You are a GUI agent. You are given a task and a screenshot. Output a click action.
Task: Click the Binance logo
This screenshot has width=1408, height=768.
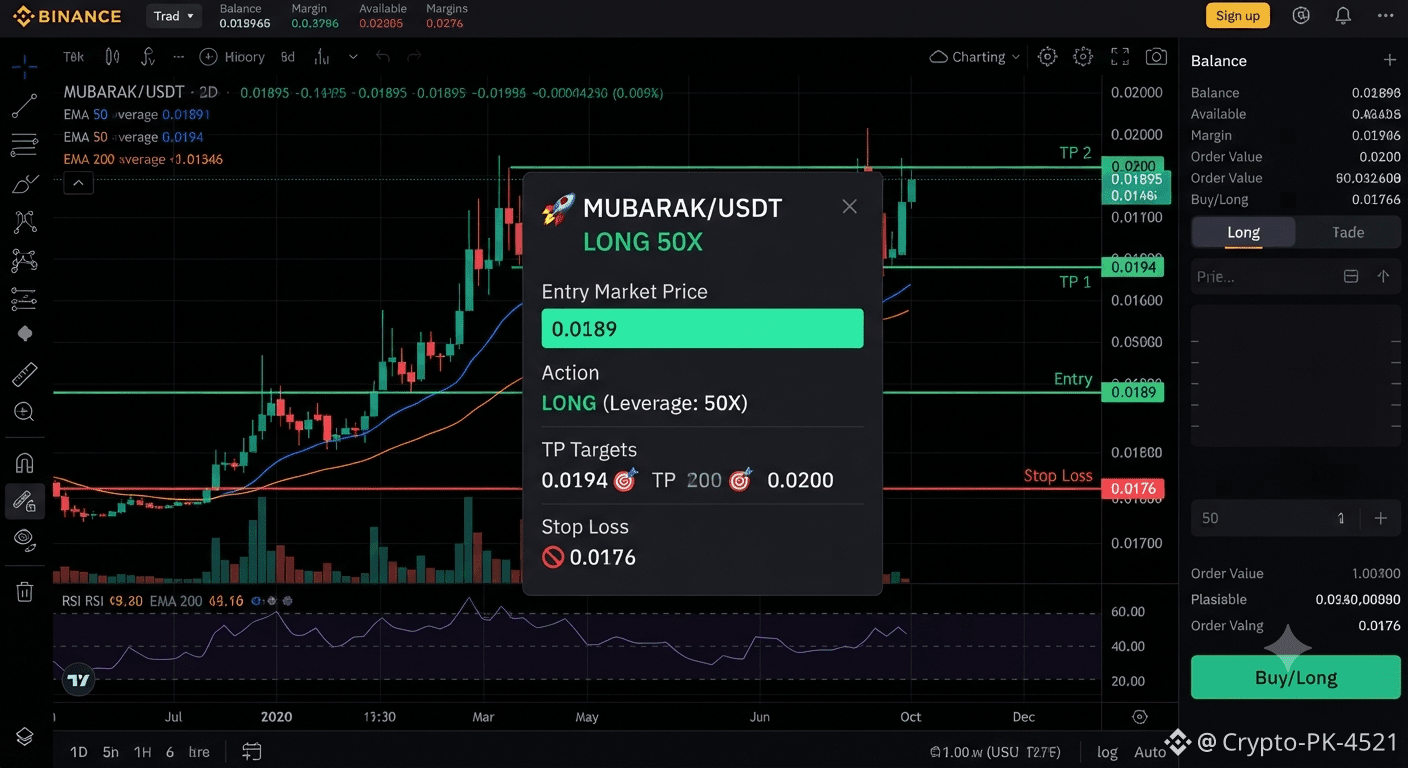click(67, 16)
